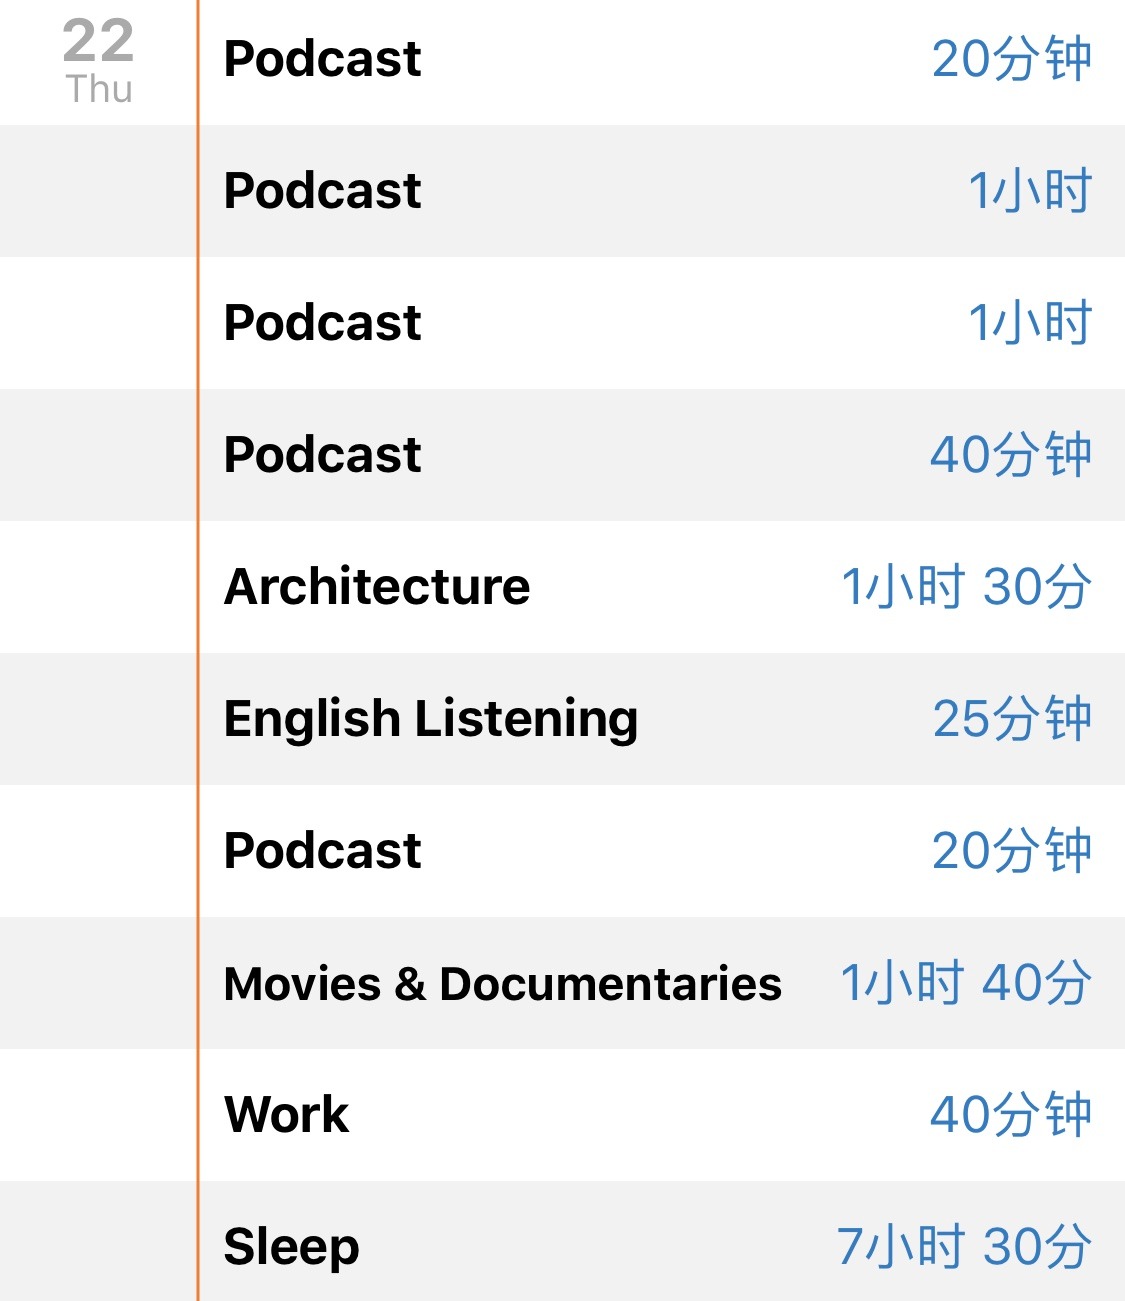
Task: Open Movies & Documentaries entry
Action: 502,983
